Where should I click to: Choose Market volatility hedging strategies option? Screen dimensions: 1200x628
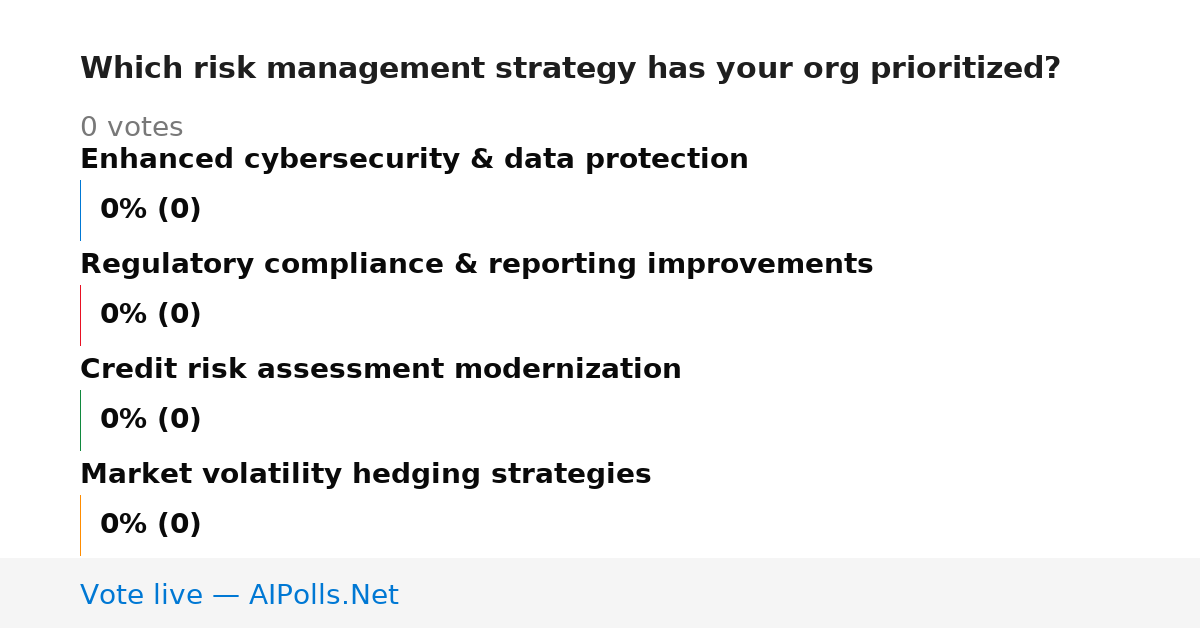pyautogui.click(x=365, y=474)
